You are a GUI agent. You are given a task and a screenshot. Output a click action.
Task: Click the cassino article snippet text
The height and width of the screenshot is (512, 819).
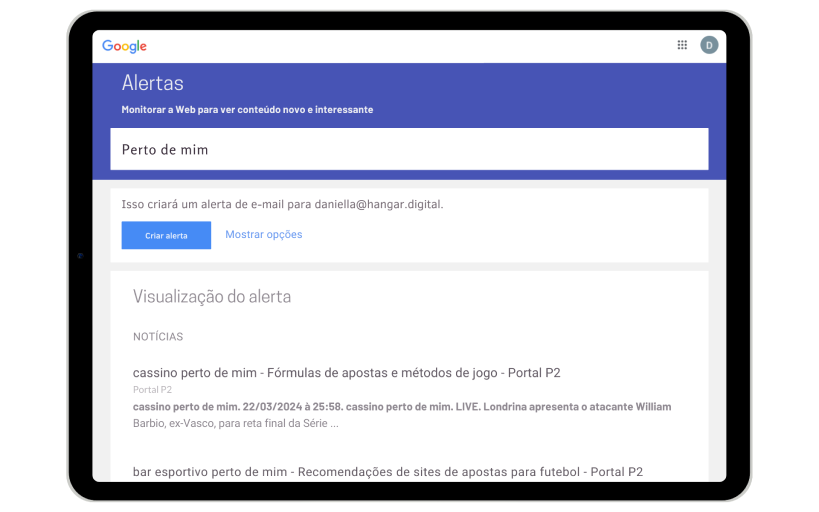coord(402,415)
